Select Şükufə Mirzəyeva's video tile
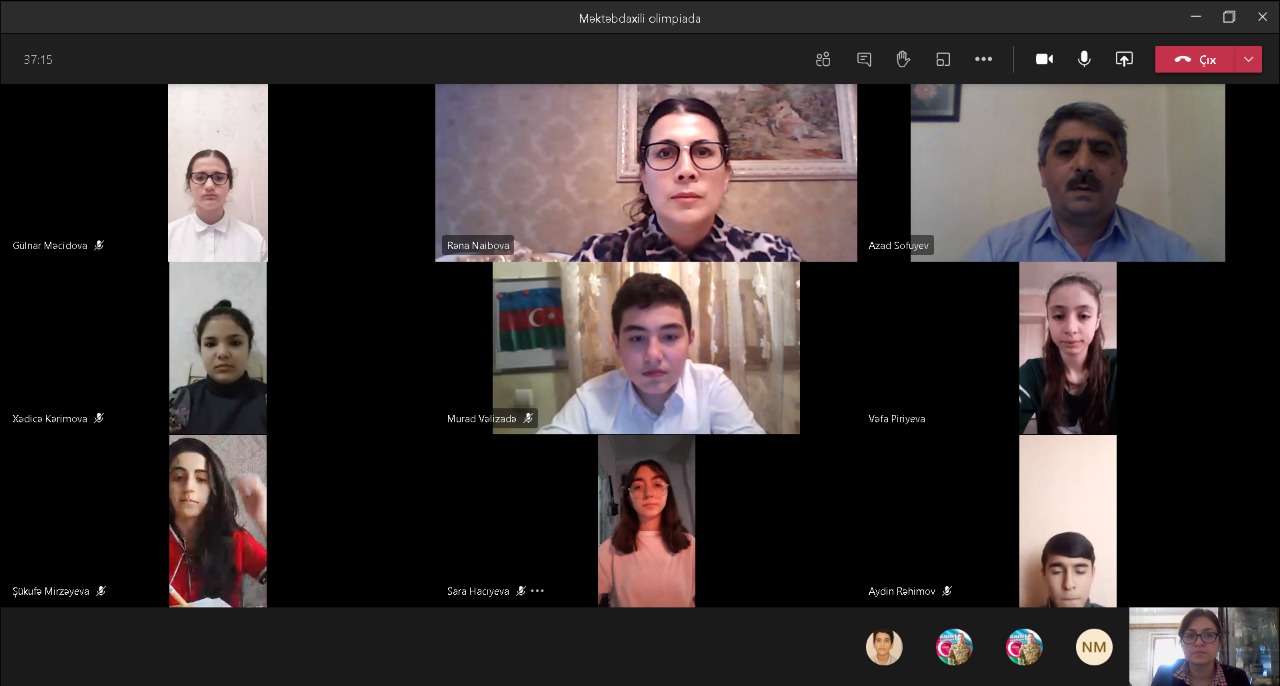 pos(218,521)
